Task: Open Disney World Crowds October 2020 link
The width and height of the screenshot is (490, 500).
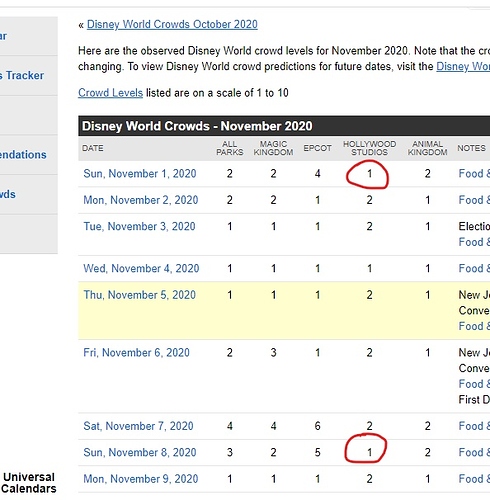Action: click(172, 24)
